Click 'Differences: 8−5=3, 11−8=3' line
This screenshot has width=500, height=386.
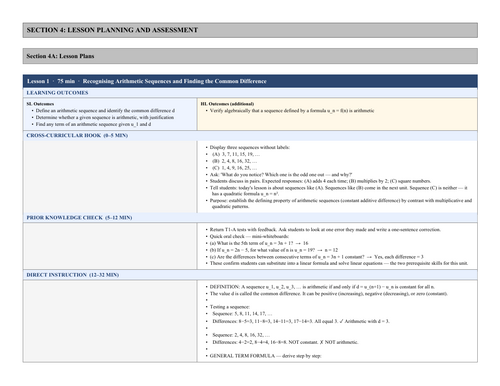301,321
